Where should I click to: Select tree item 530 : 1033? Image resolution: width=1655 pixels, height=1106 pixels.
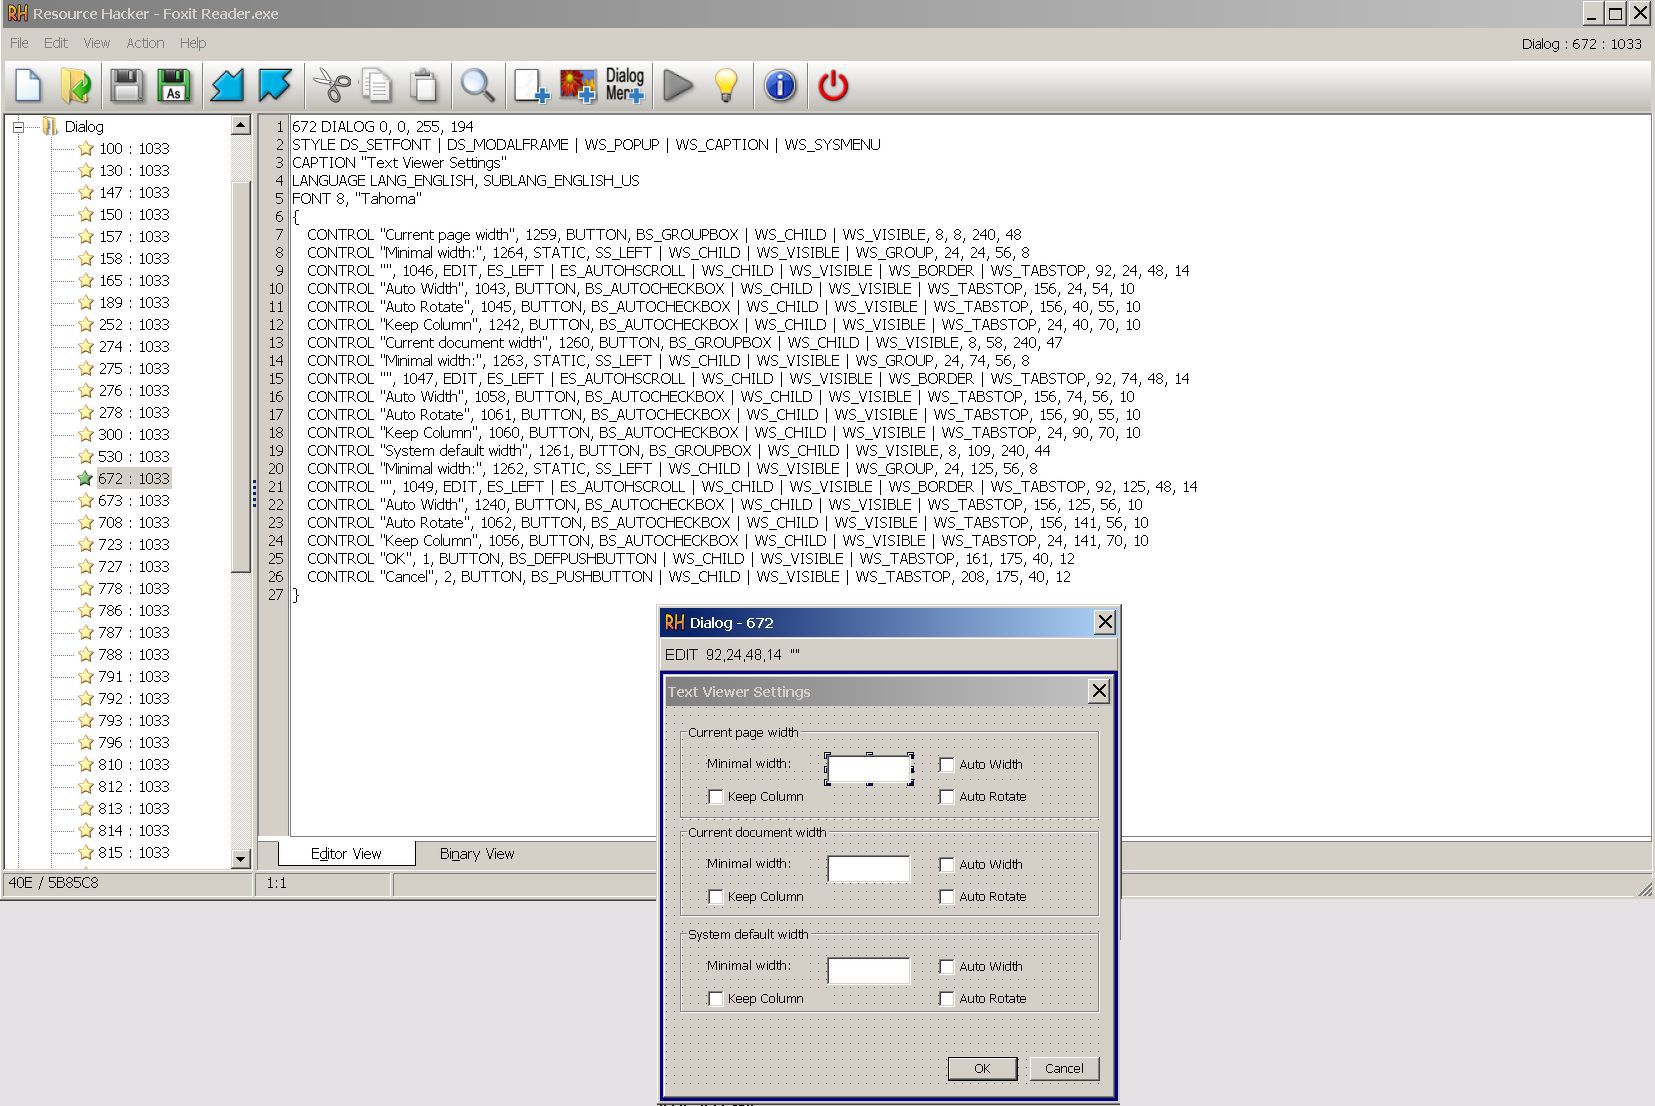tap(134, 457)
